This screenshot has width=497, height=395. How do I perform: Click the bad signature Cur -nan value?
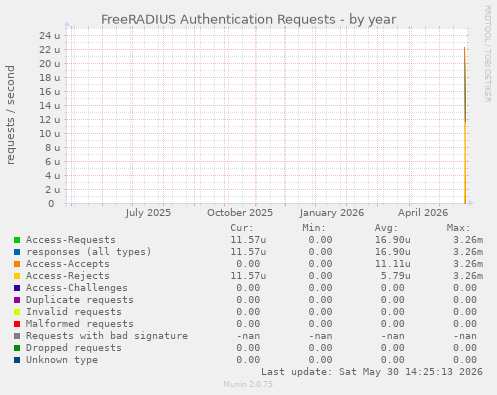tap(248, 336)
